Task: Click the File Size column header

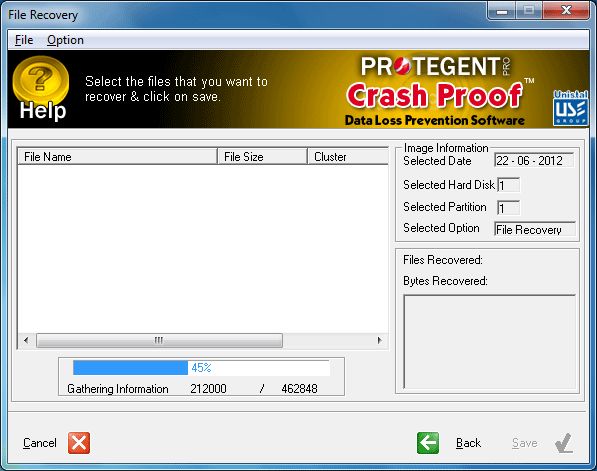Action: tap(262, 156)
